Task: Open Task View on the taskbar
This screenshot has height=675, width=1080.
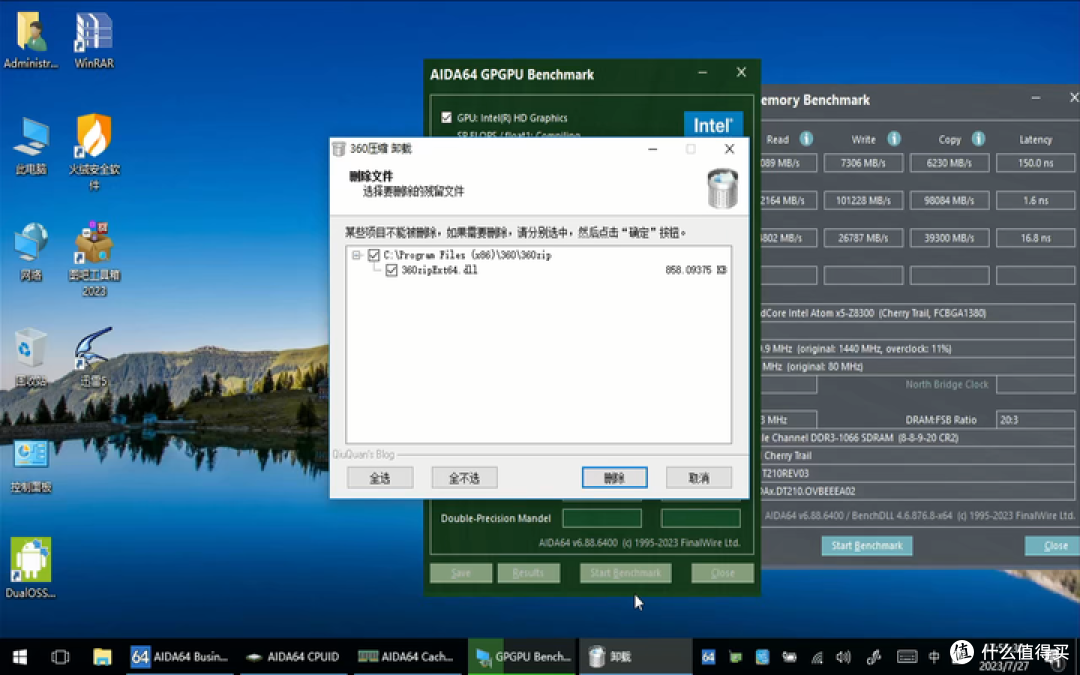Action: pos(60,656)
